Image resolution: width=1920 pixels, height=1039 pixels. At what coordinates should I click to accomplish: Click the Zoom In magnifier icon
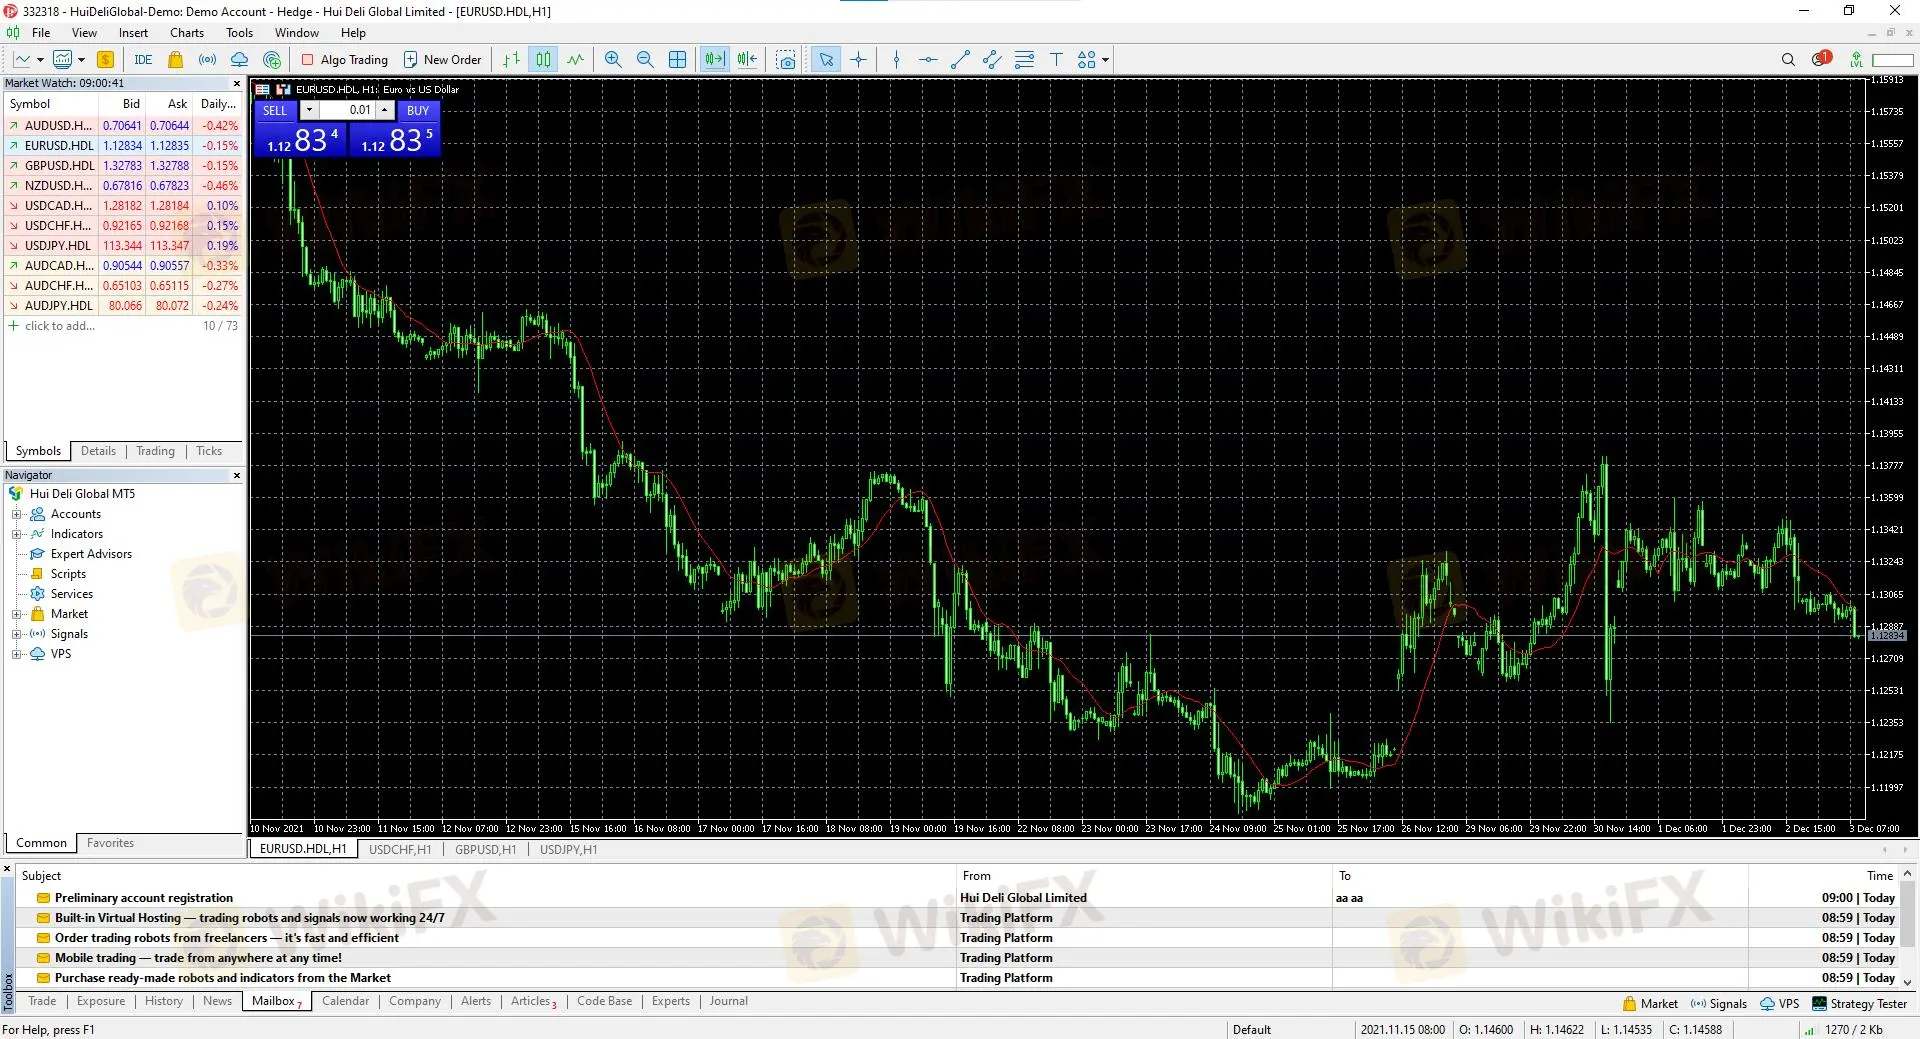click(x=613, y=60)
